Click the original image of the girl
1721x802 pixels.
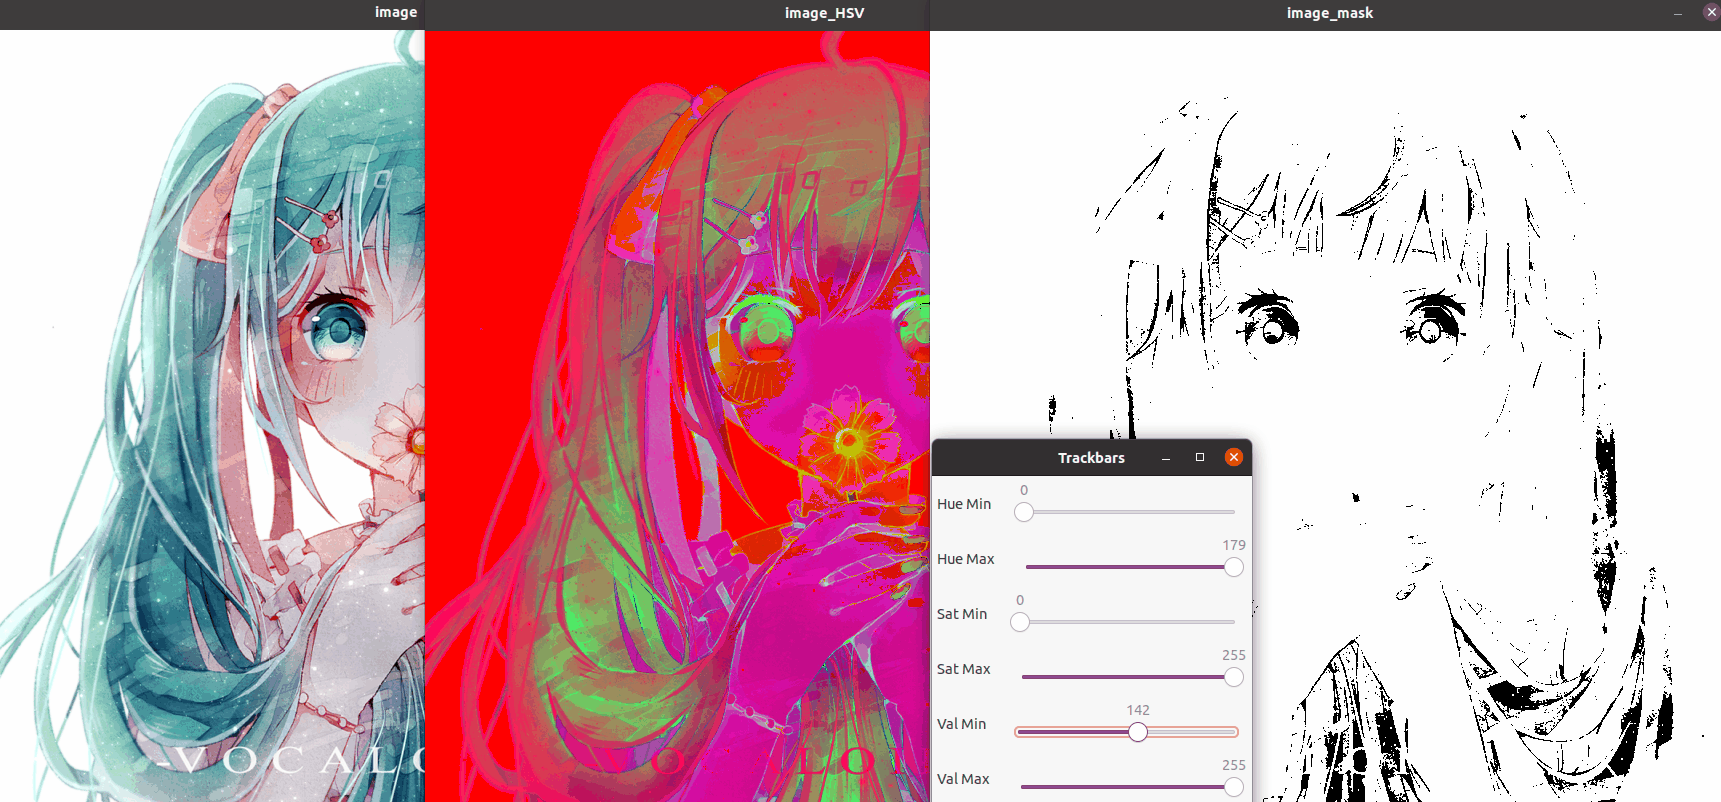pos(212,416)
